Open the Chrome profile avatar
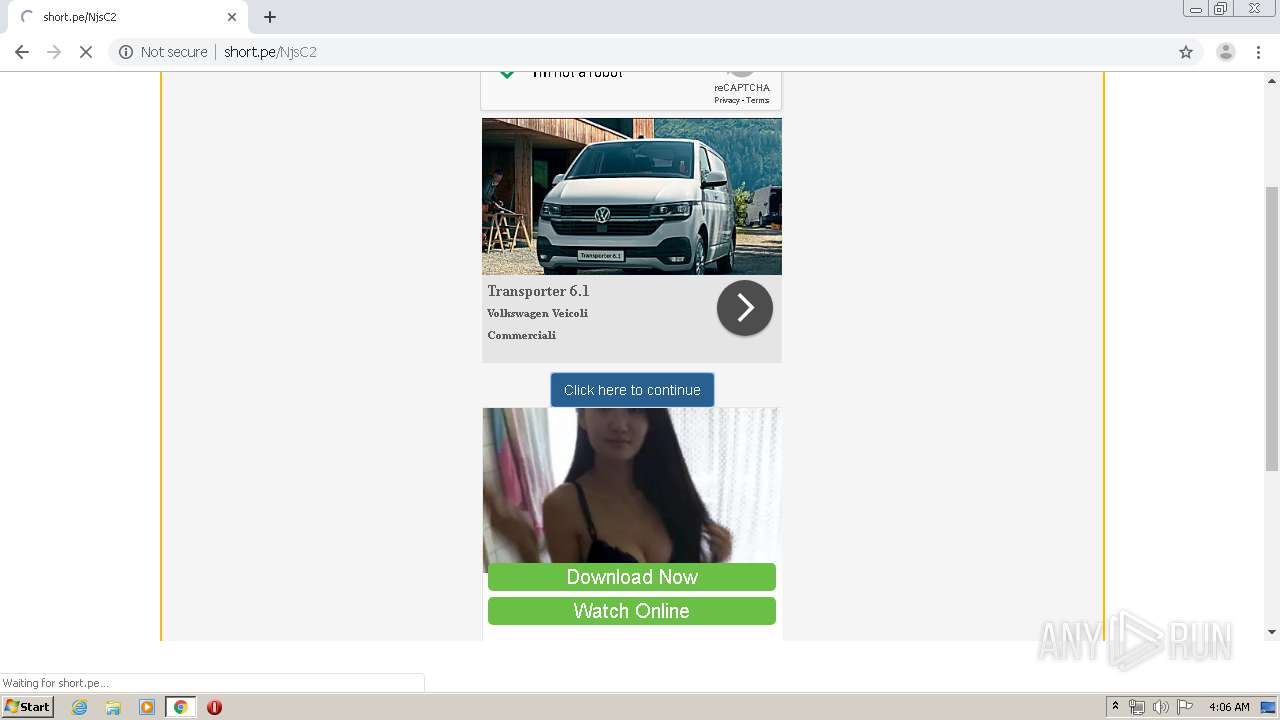 (1226, 52)
